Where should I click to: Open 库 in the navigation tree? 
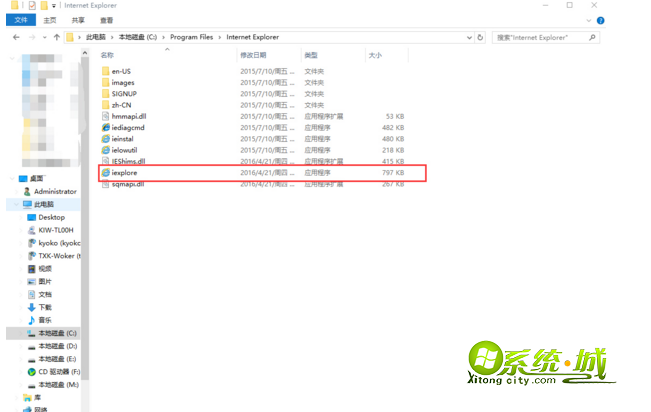click(x=37, y=397)
